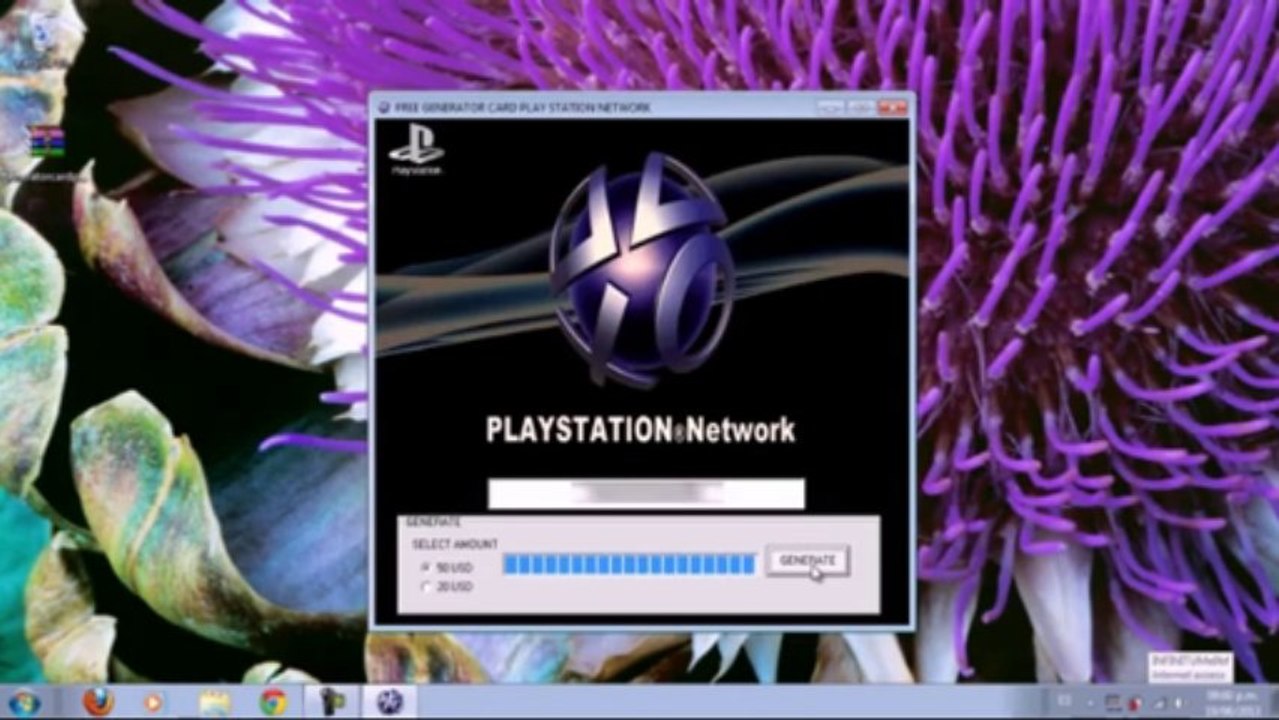Click the desktop shortcut icon at top left
This screenshot has height=720, width=1279.
pyautogui.click(x=46, y=142)
